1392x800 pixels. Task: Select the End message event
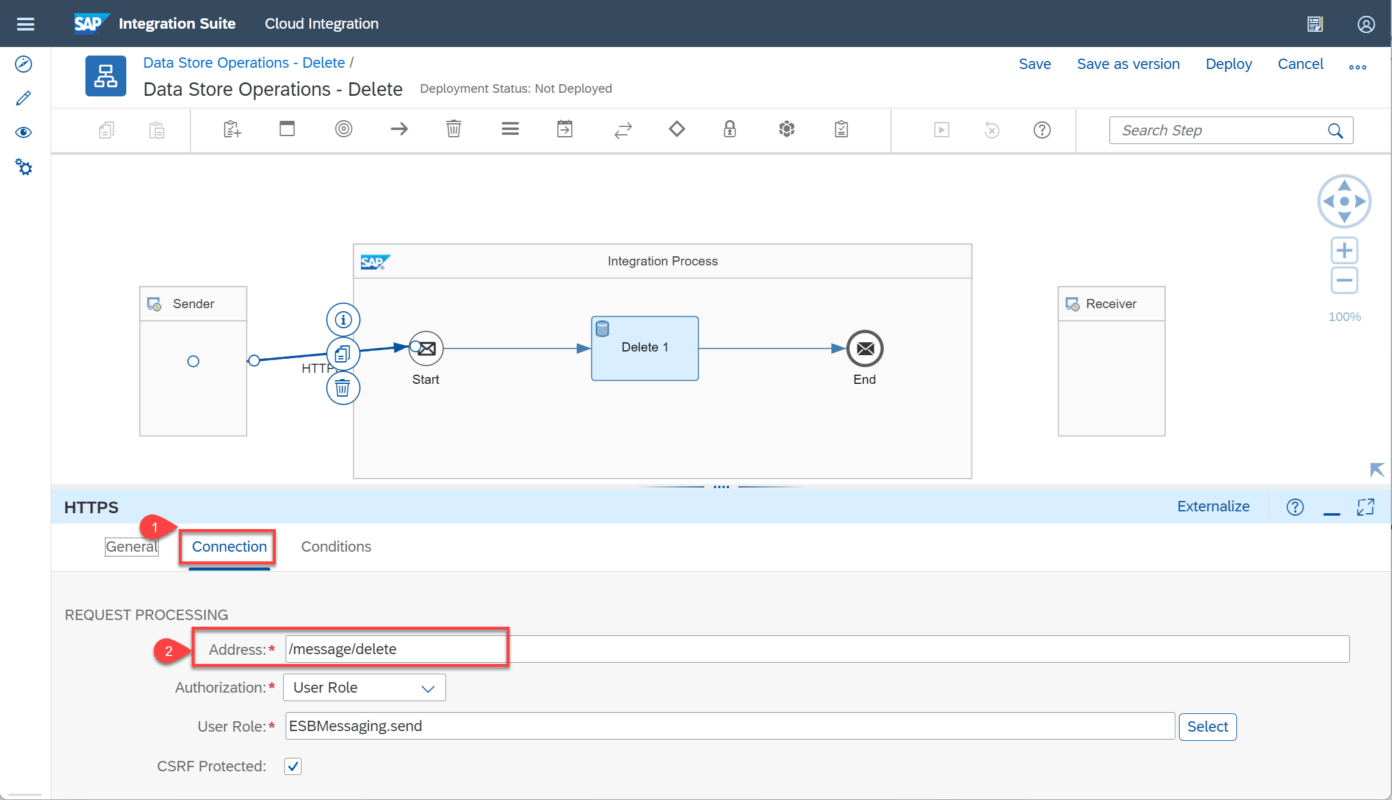click(x=865, y=348)
